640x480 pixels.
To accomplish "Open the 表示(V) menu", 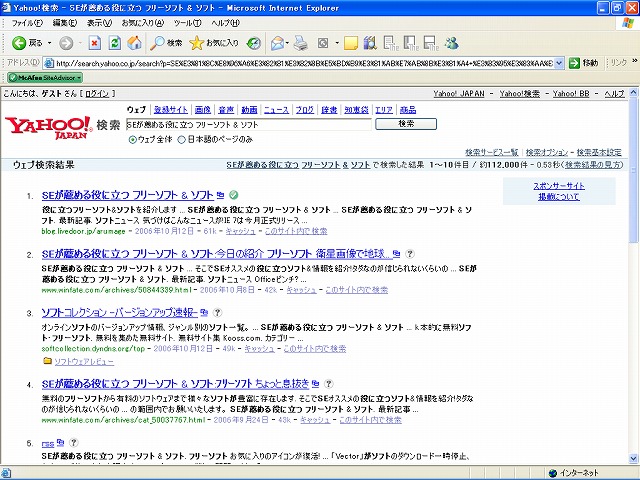I will (99, 23).
